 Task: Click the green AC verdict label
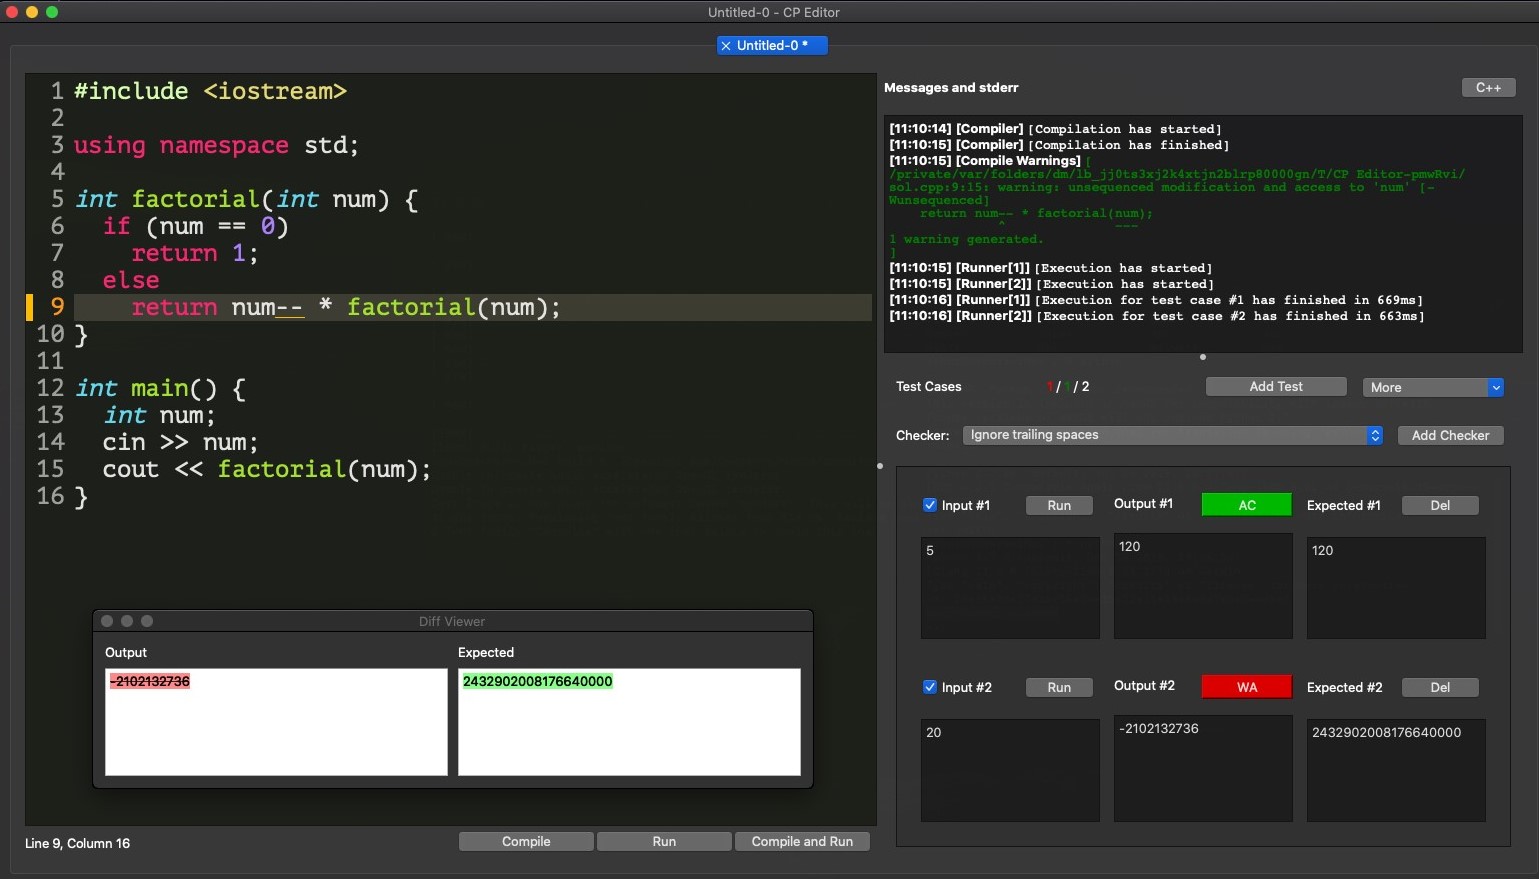1246,506
